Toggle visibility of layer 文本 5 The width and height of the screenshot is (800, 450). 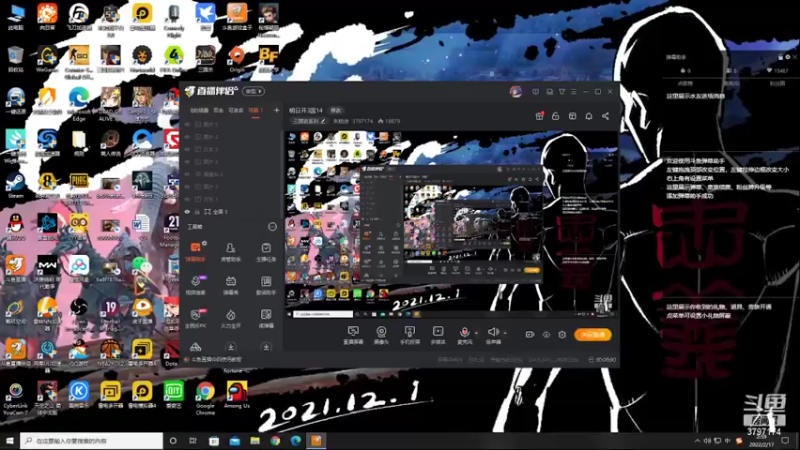click(x=187, y=149)
